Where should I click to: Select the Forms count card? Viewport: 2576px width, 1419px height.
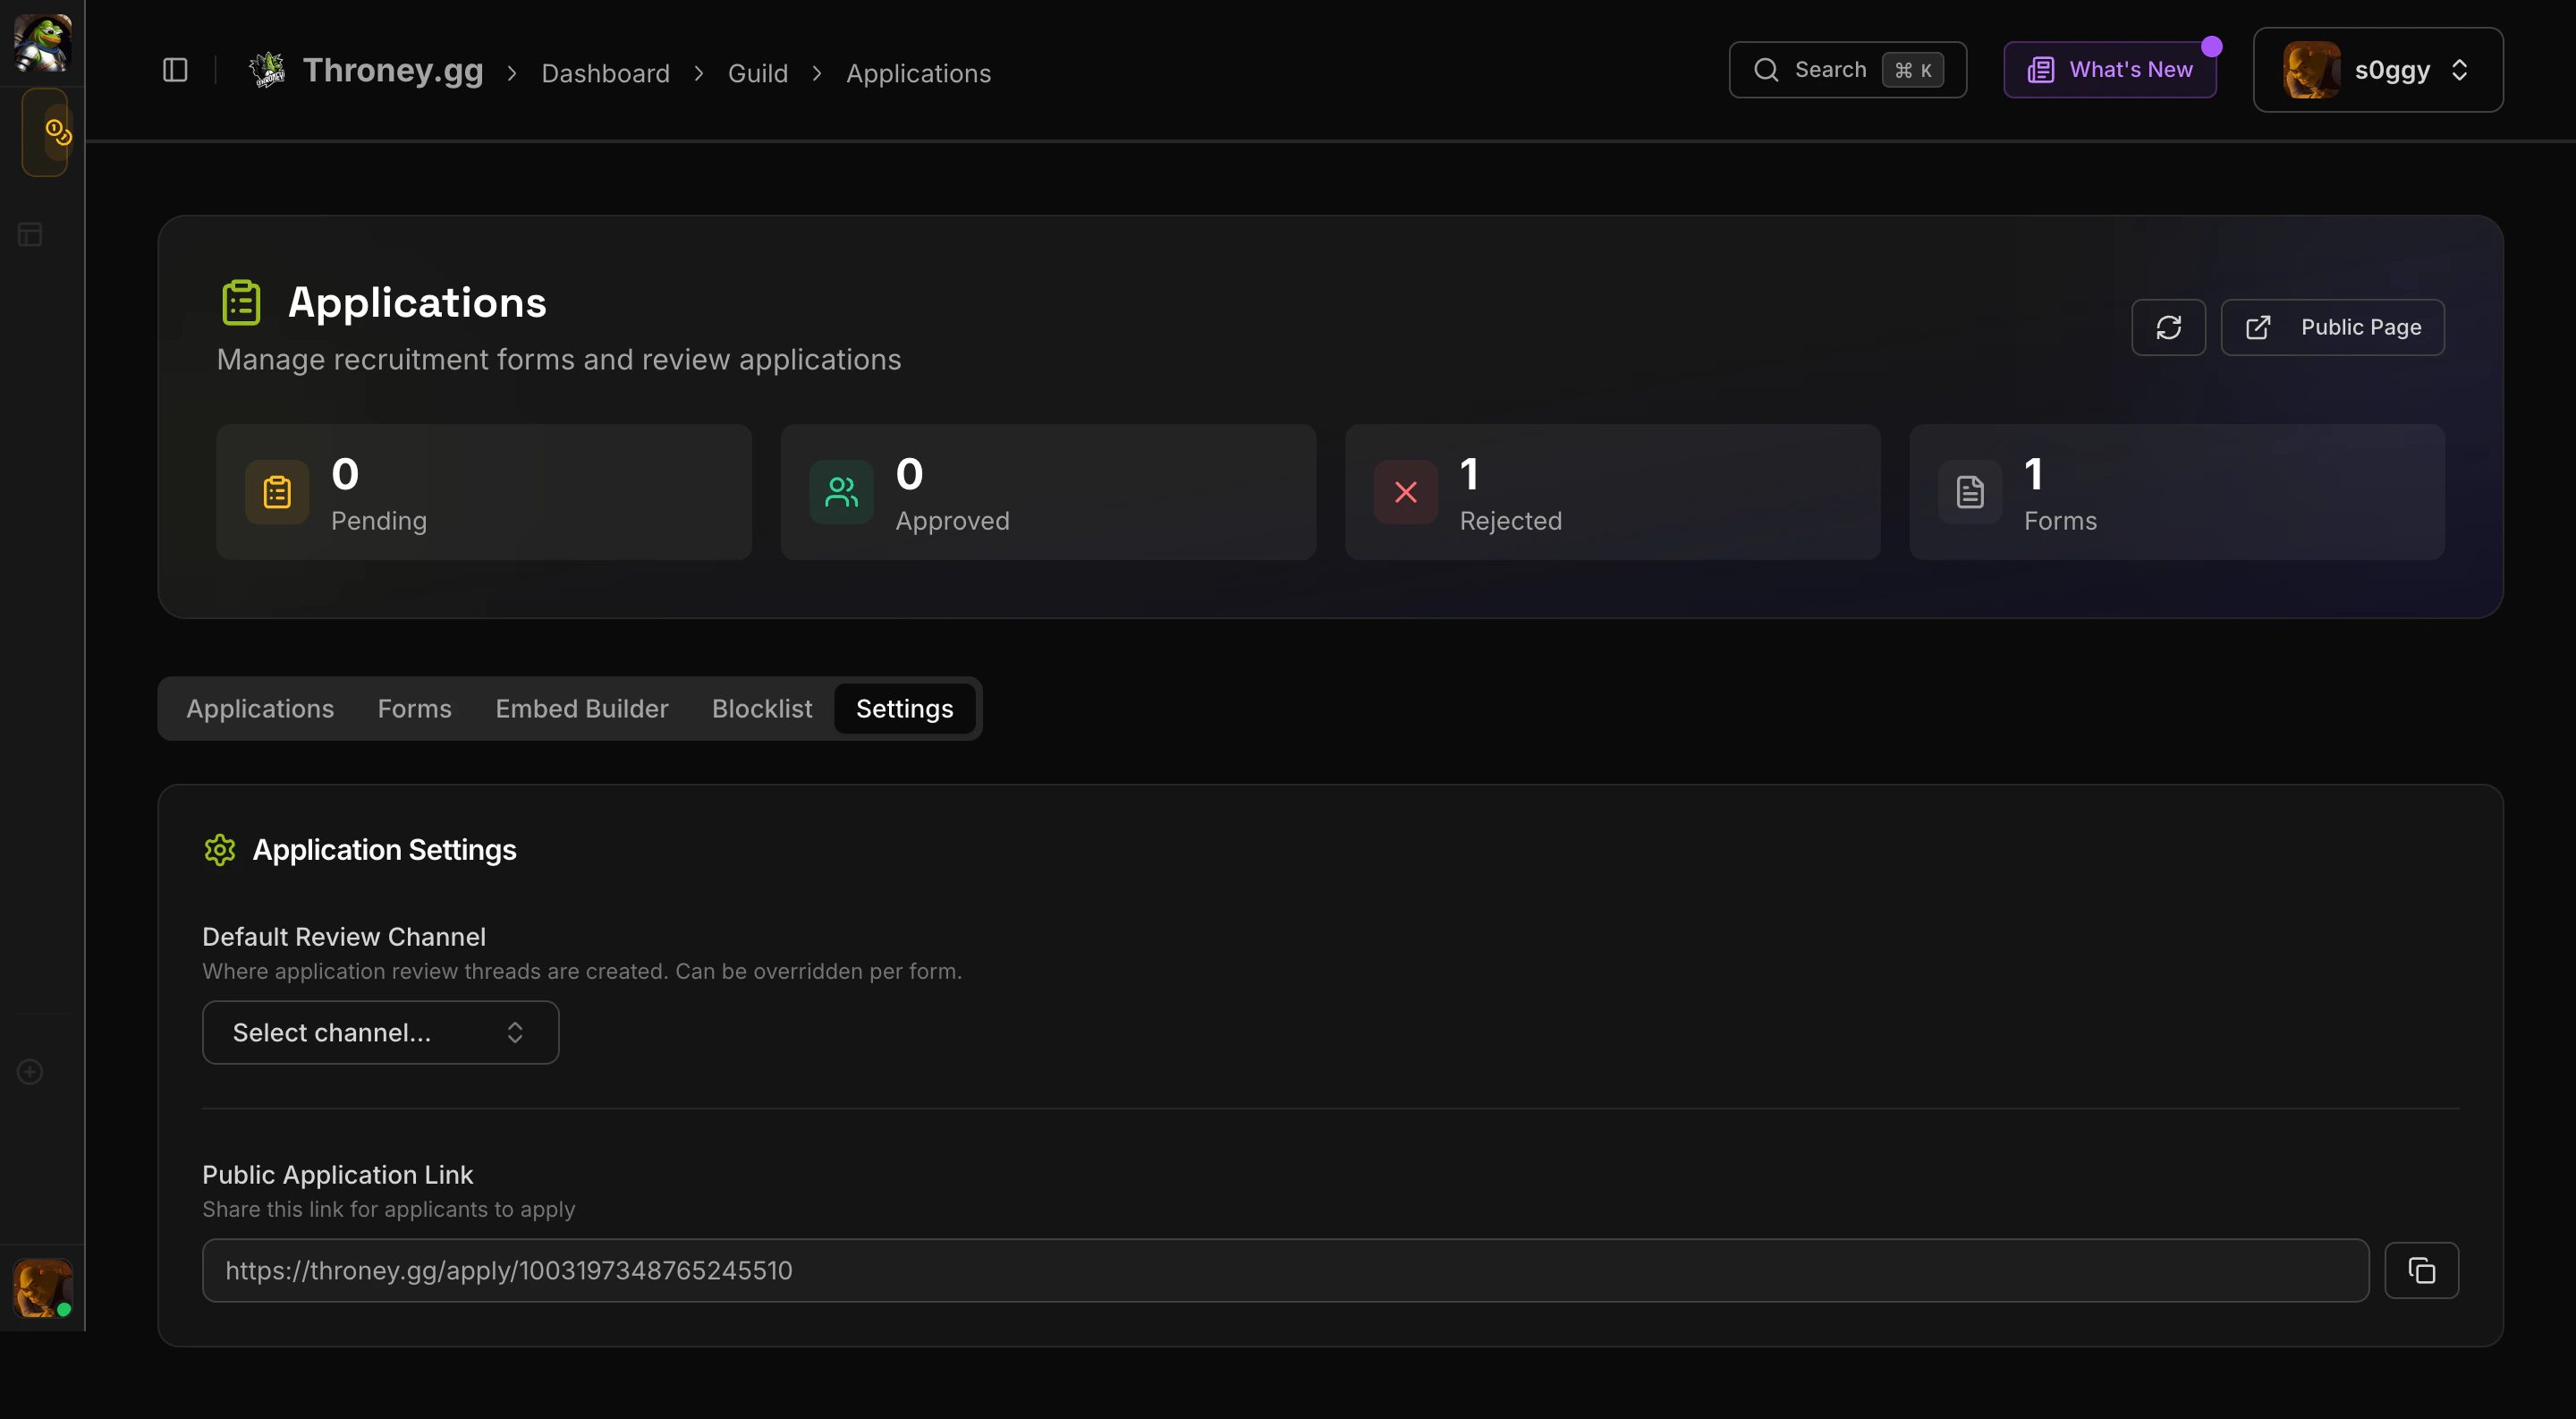2176,492
